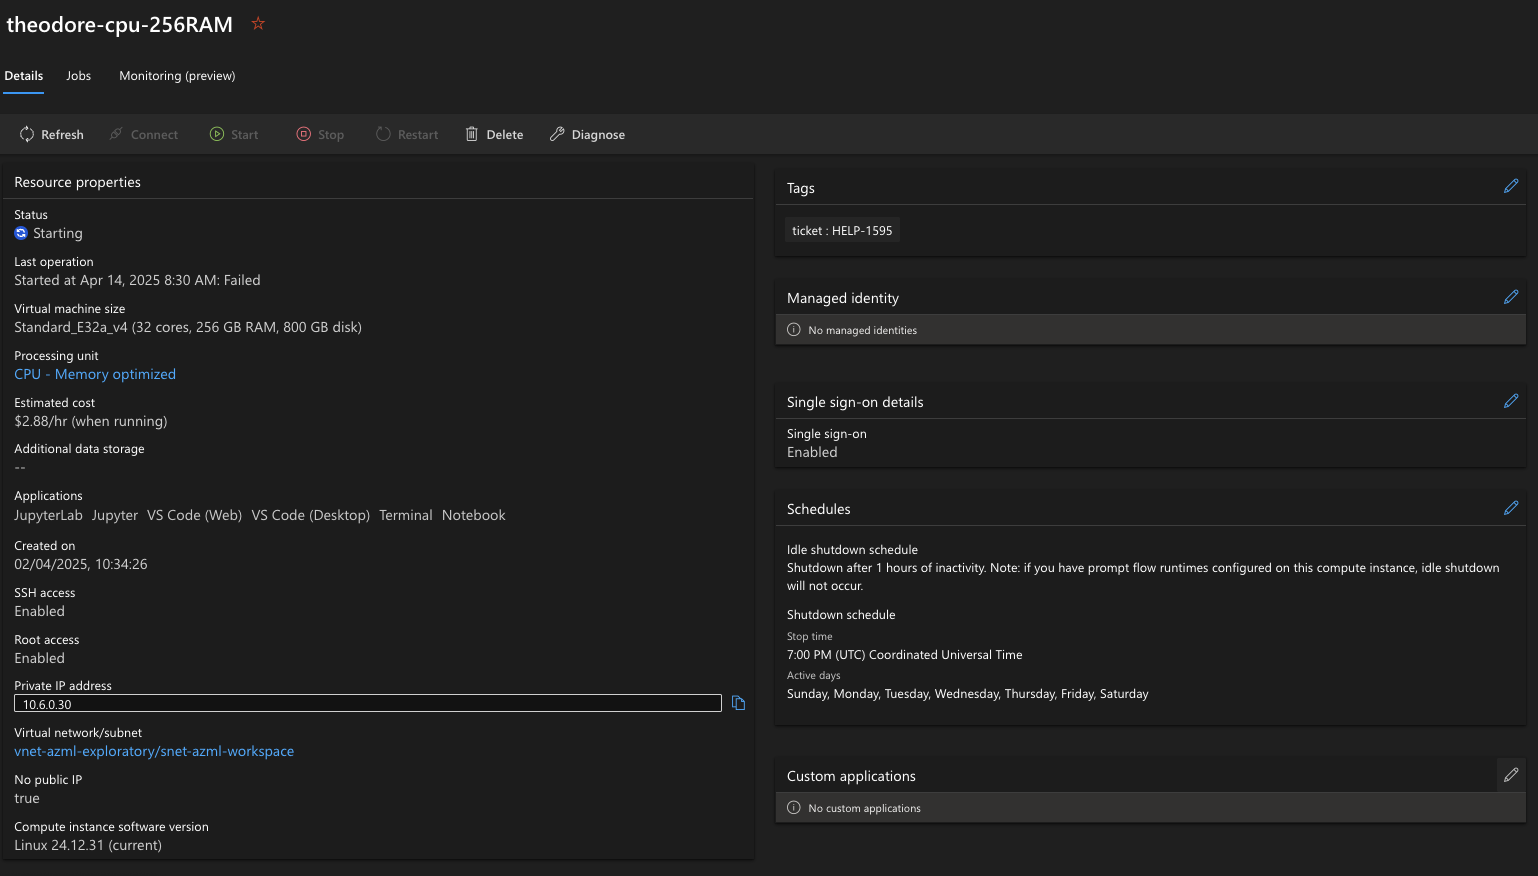This screenshot has height=876, width=1538.
Task: Open the Tags edit pencil
Action: pos(1510,186)
